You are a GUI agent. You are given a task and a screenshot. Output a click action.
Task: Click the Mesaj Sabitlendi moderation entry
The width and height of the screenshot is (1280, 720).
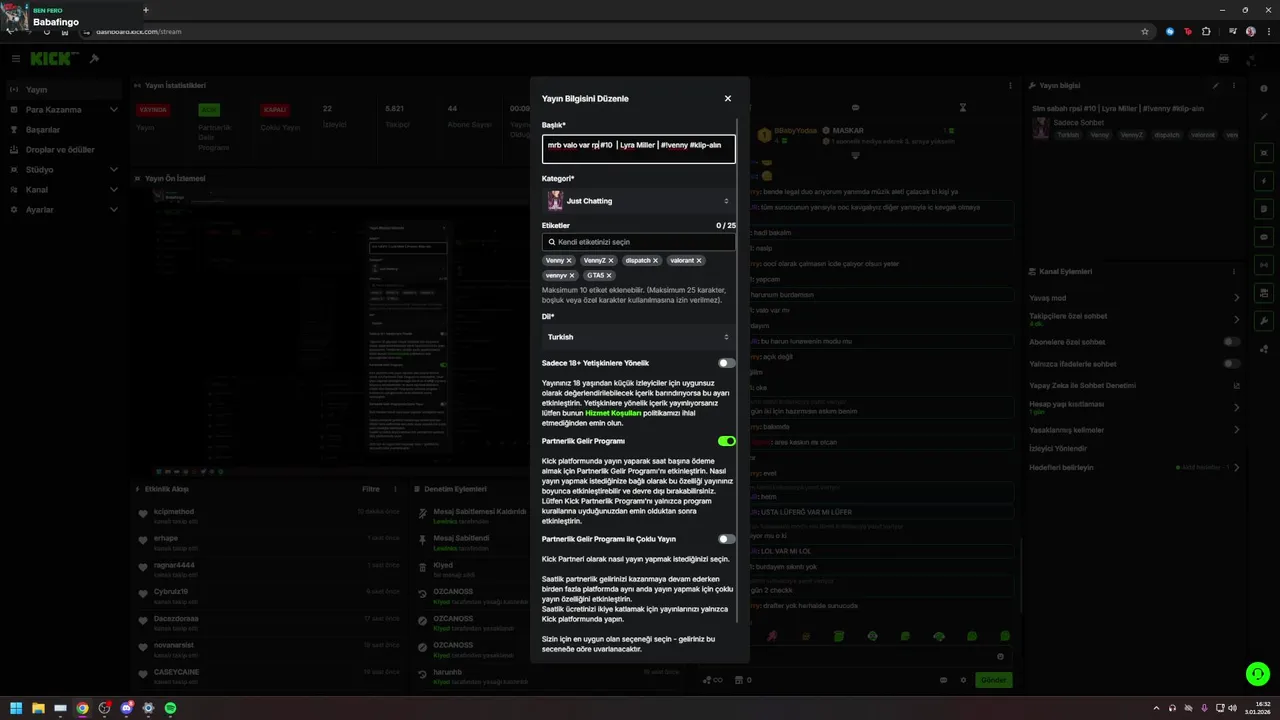pyautogui.click(x=472, y=541)
